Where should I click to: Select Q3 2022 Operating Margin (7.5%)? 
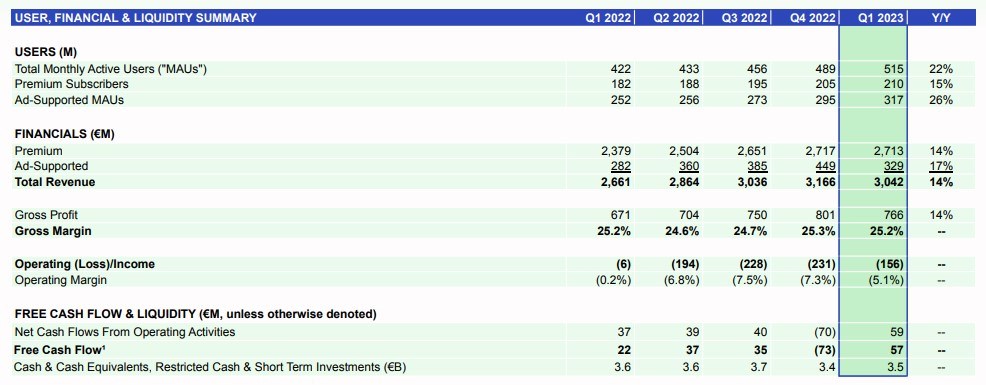(x=747, y=281)
